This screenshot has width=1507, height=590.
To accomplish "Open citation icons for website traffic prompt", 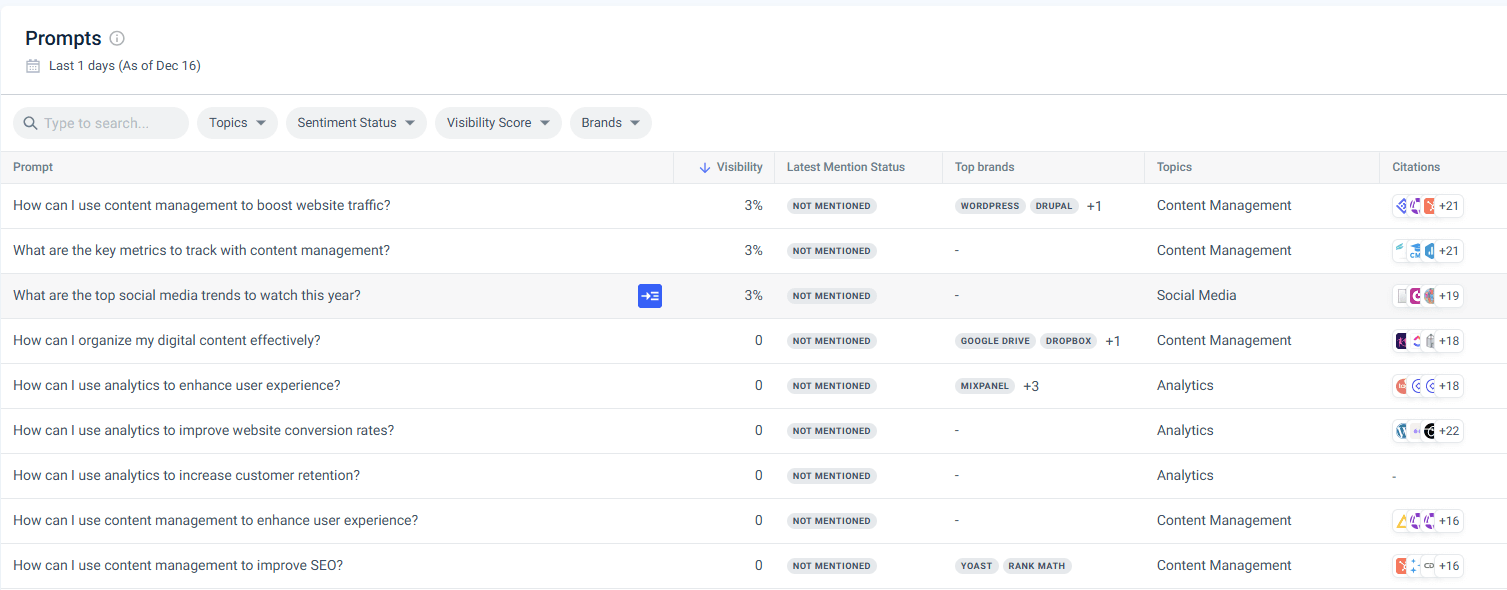I will (1427, 206).
